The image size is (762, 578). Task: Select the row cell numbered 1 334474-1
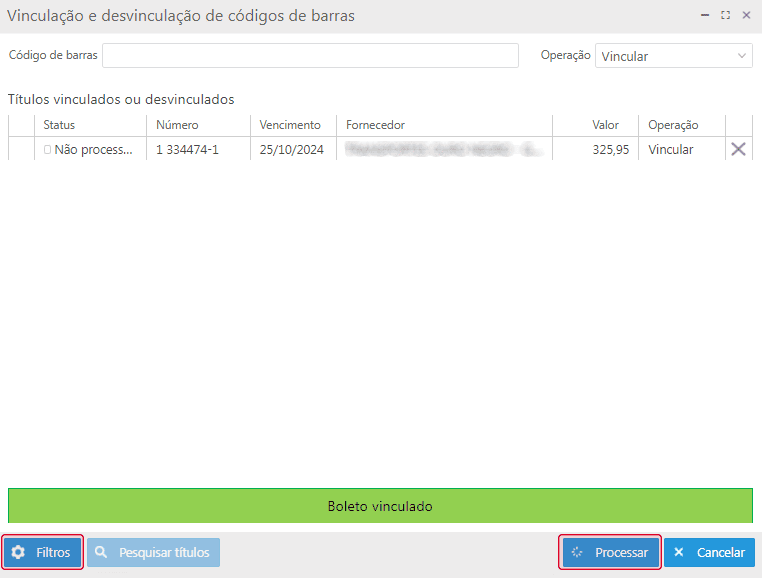coord(187,150)
